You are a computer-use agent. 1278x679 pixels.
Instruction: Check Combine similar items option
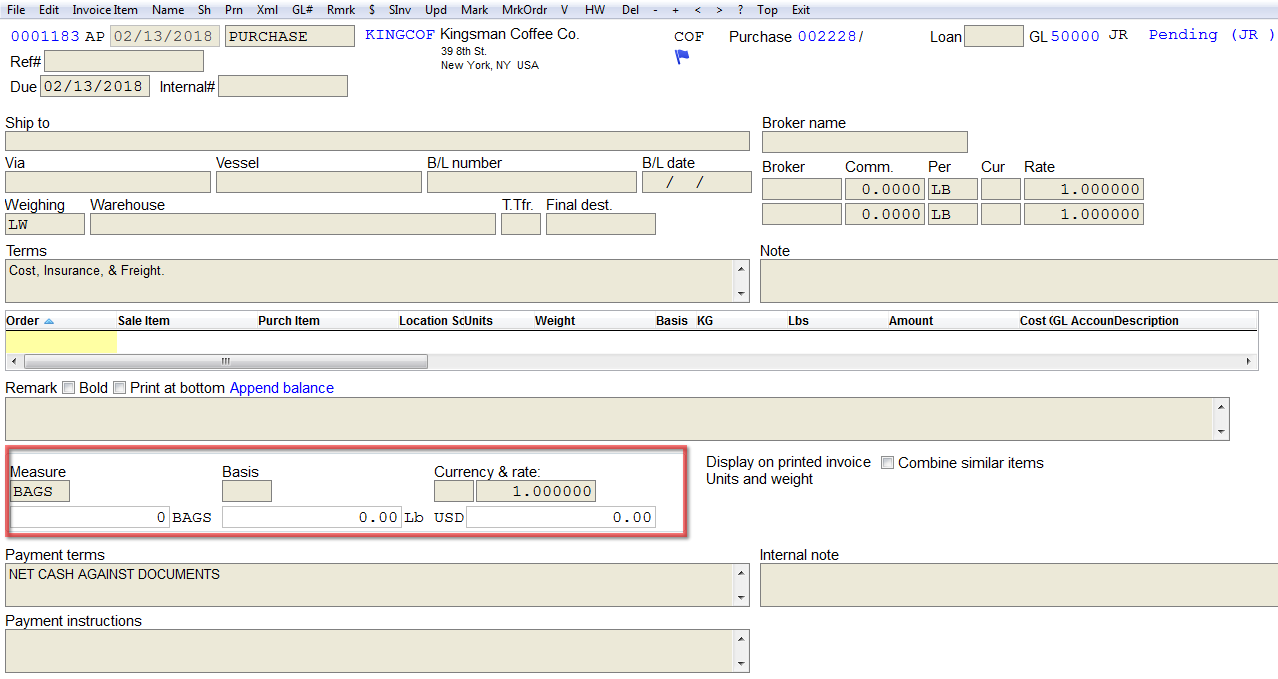click(x=888, y=463)
